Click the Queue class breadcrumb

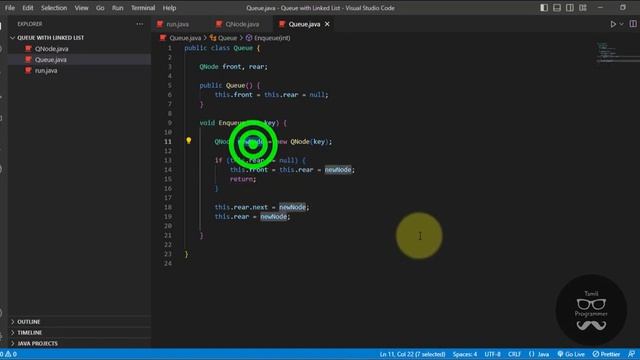[227, 38]
